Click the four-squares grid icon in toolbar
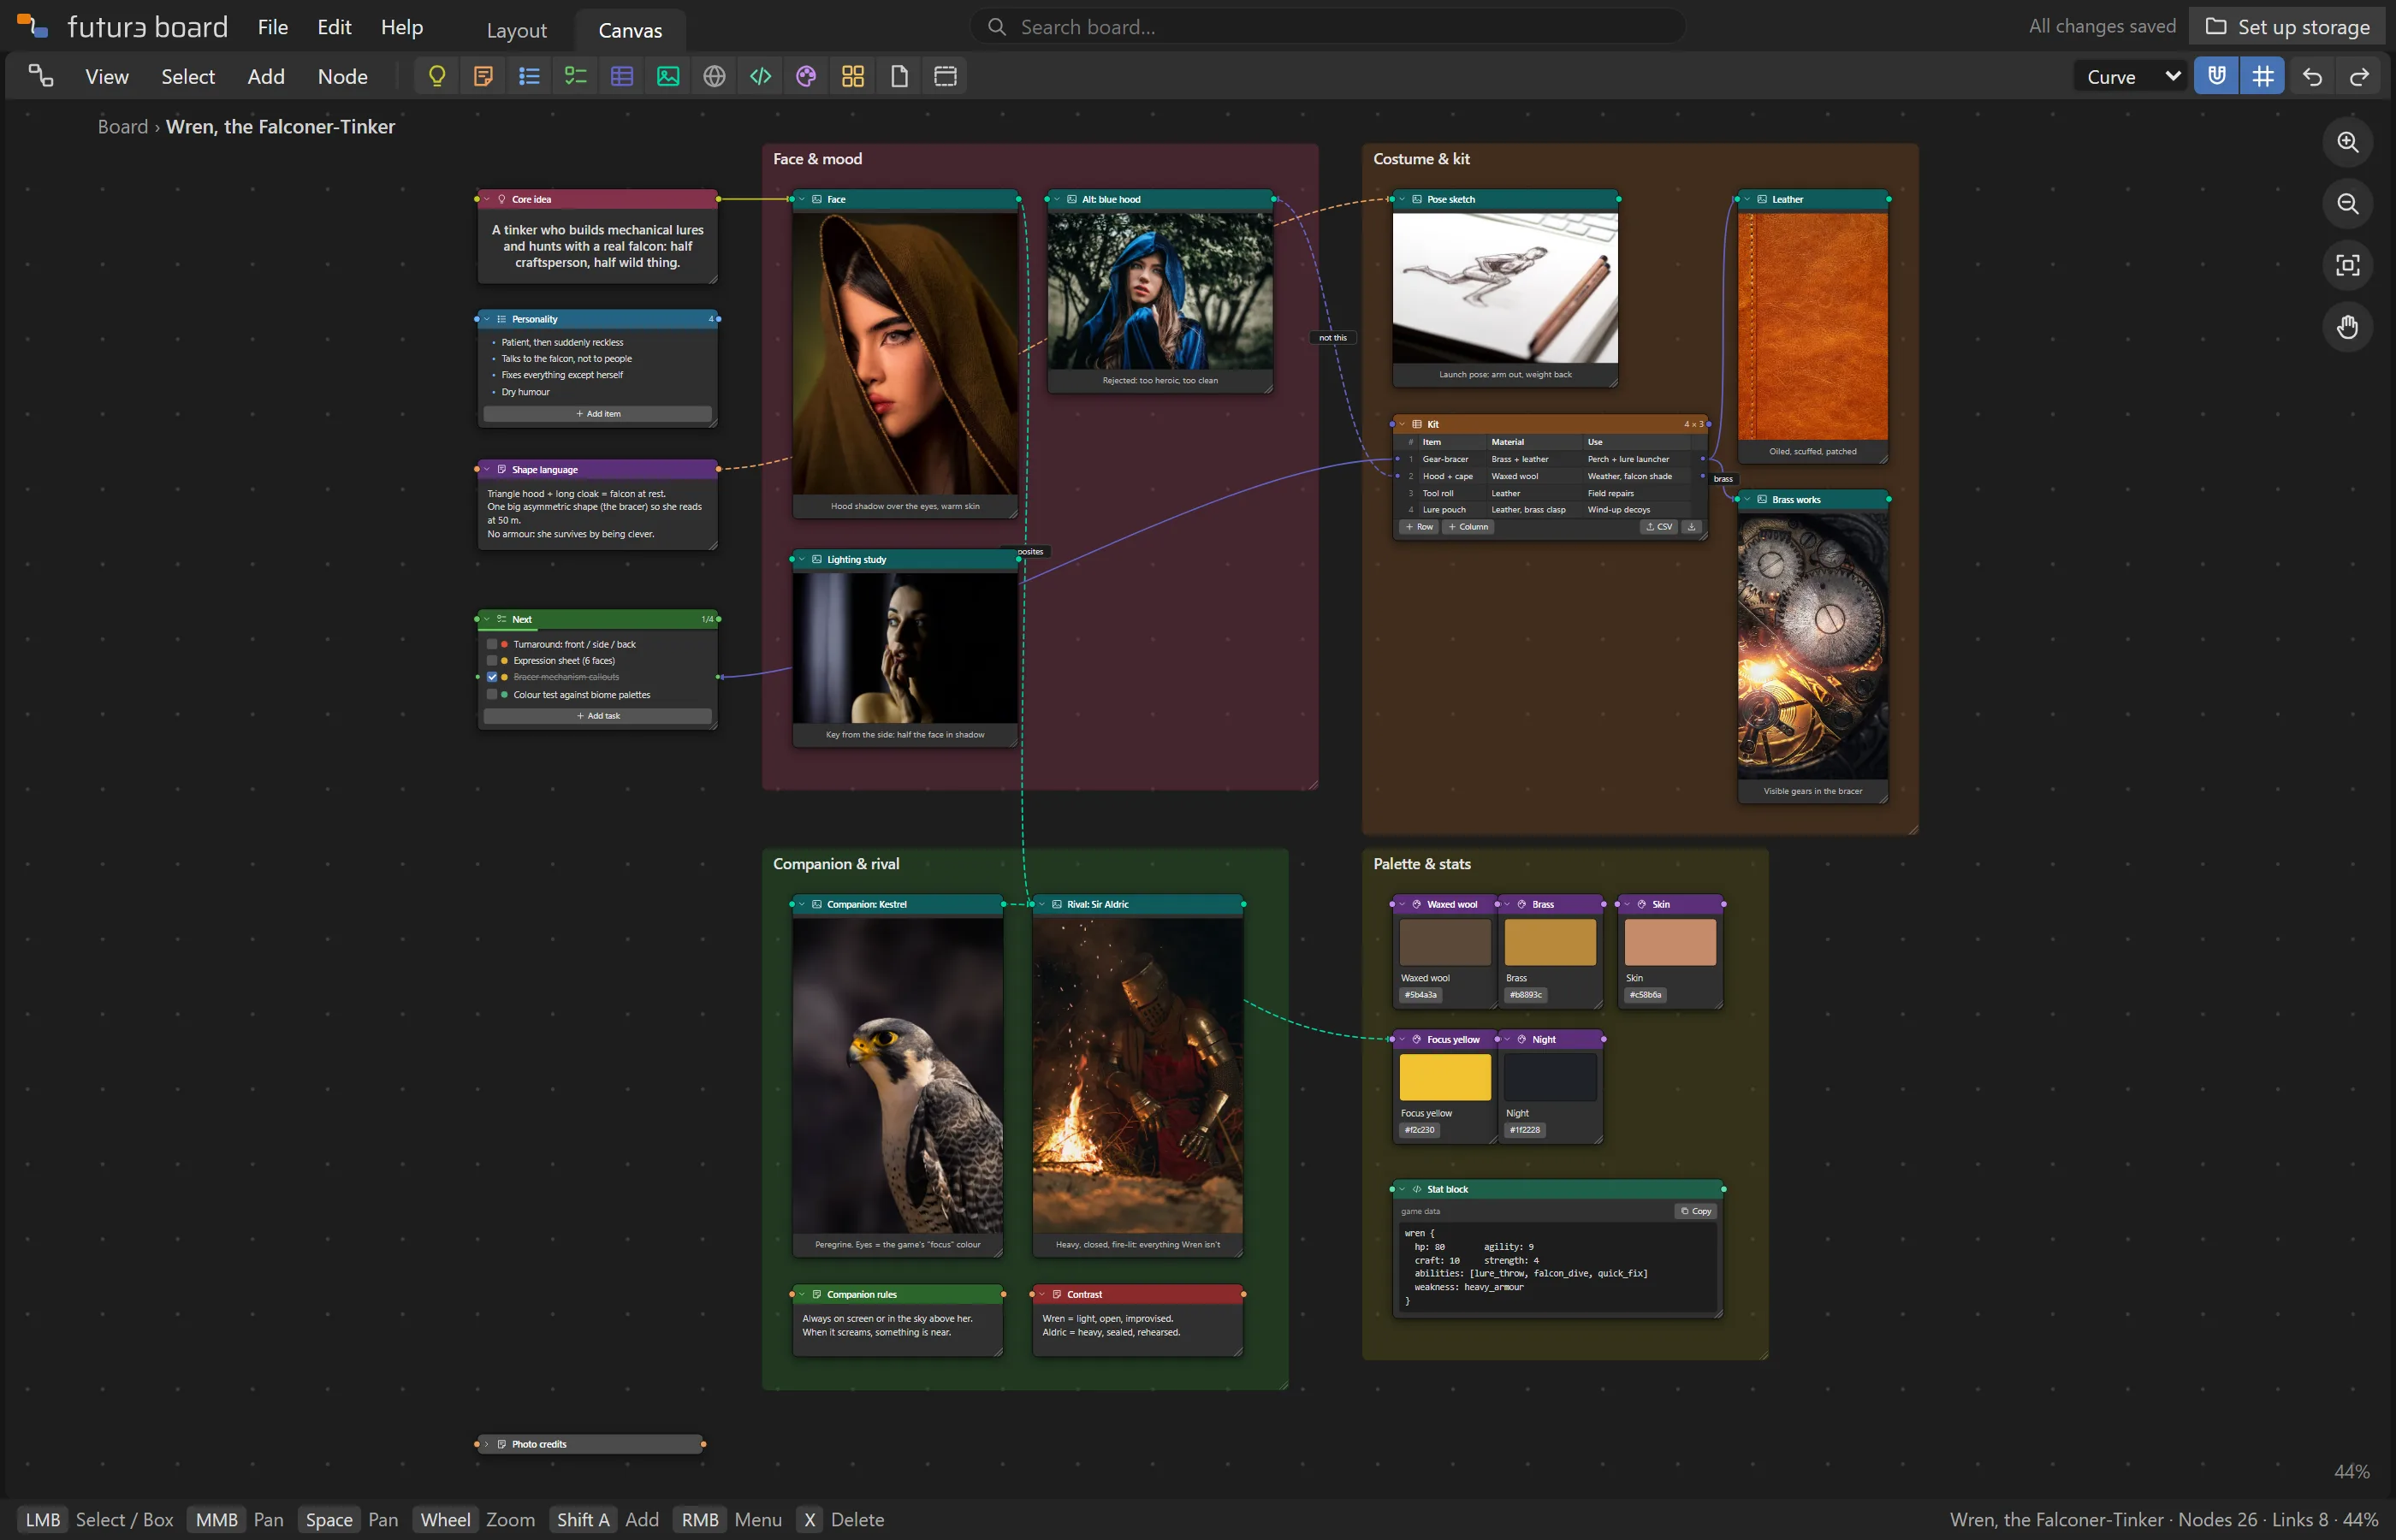2396x1540 pixels. pyautogui.click(x=853, y=76)
